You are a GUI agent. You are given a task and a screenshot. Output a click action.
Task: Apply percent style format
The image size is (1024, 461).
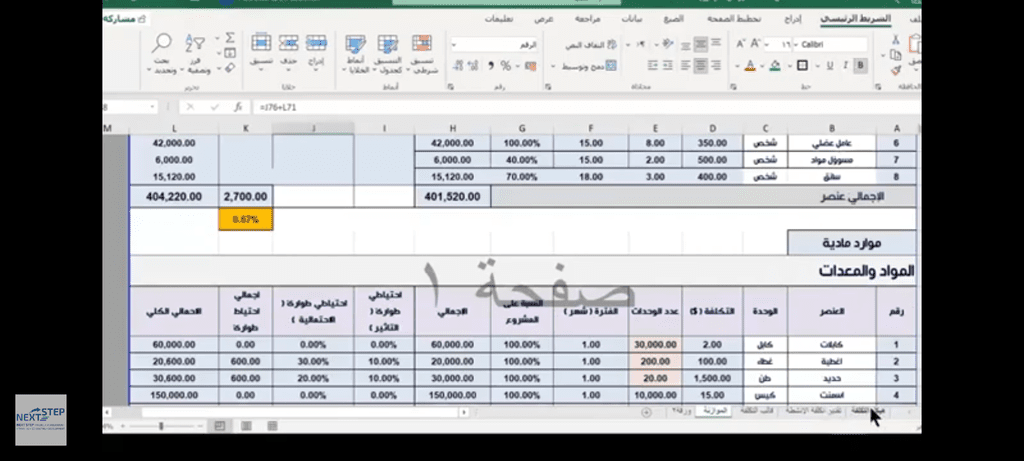[505, 66]
